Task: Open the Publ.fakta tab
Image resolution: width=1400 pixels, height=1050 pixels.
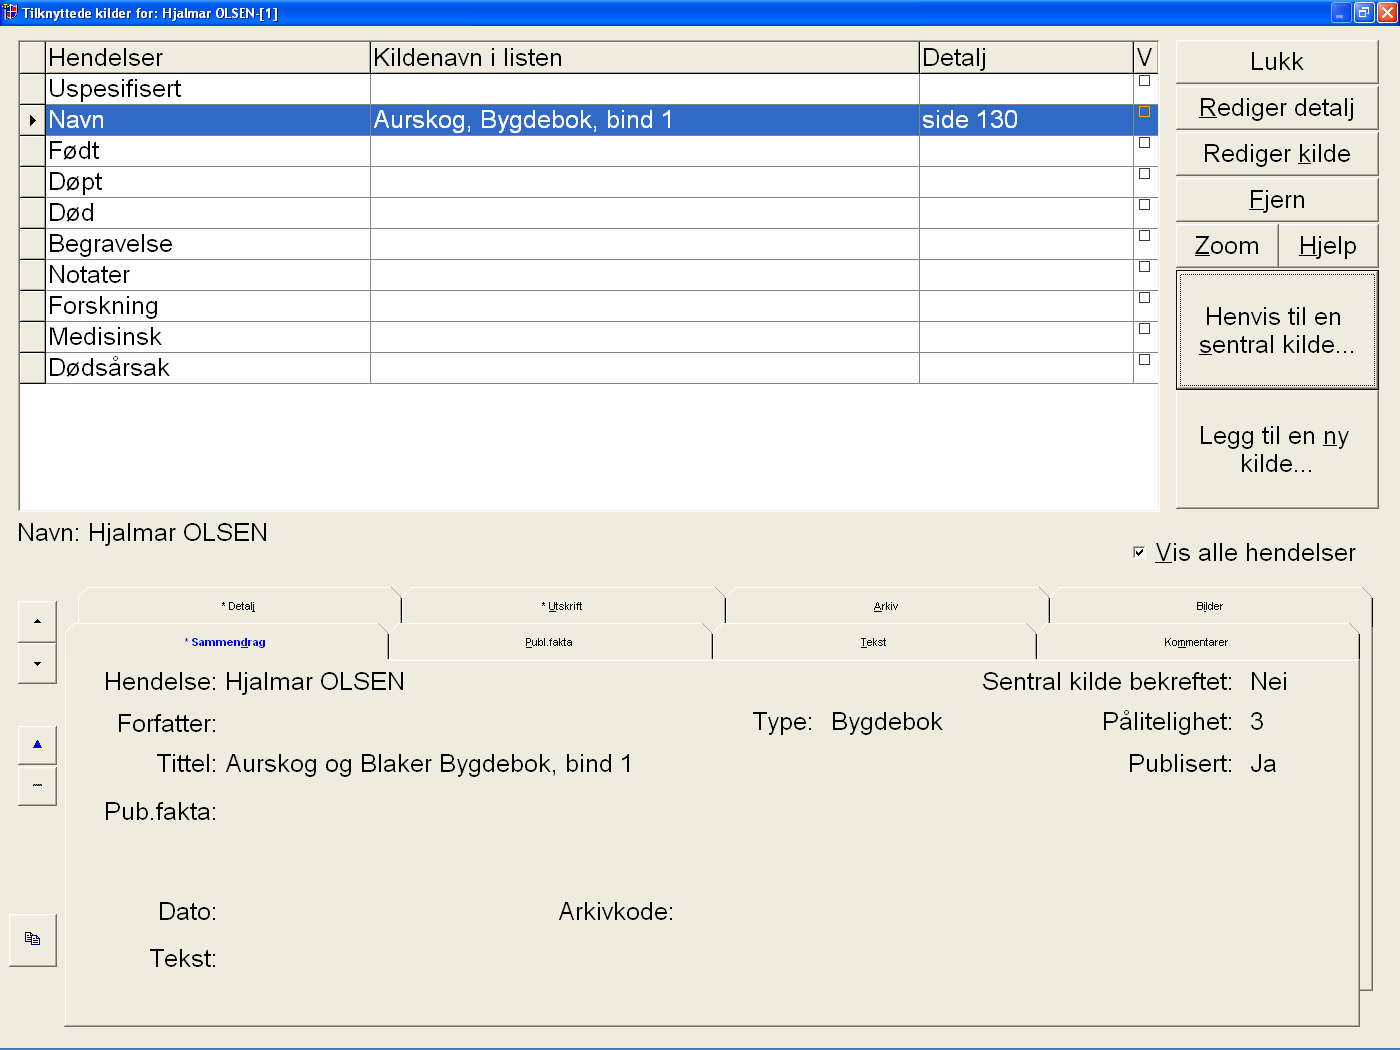Action: pyautogui.click(x=549, y=642)
